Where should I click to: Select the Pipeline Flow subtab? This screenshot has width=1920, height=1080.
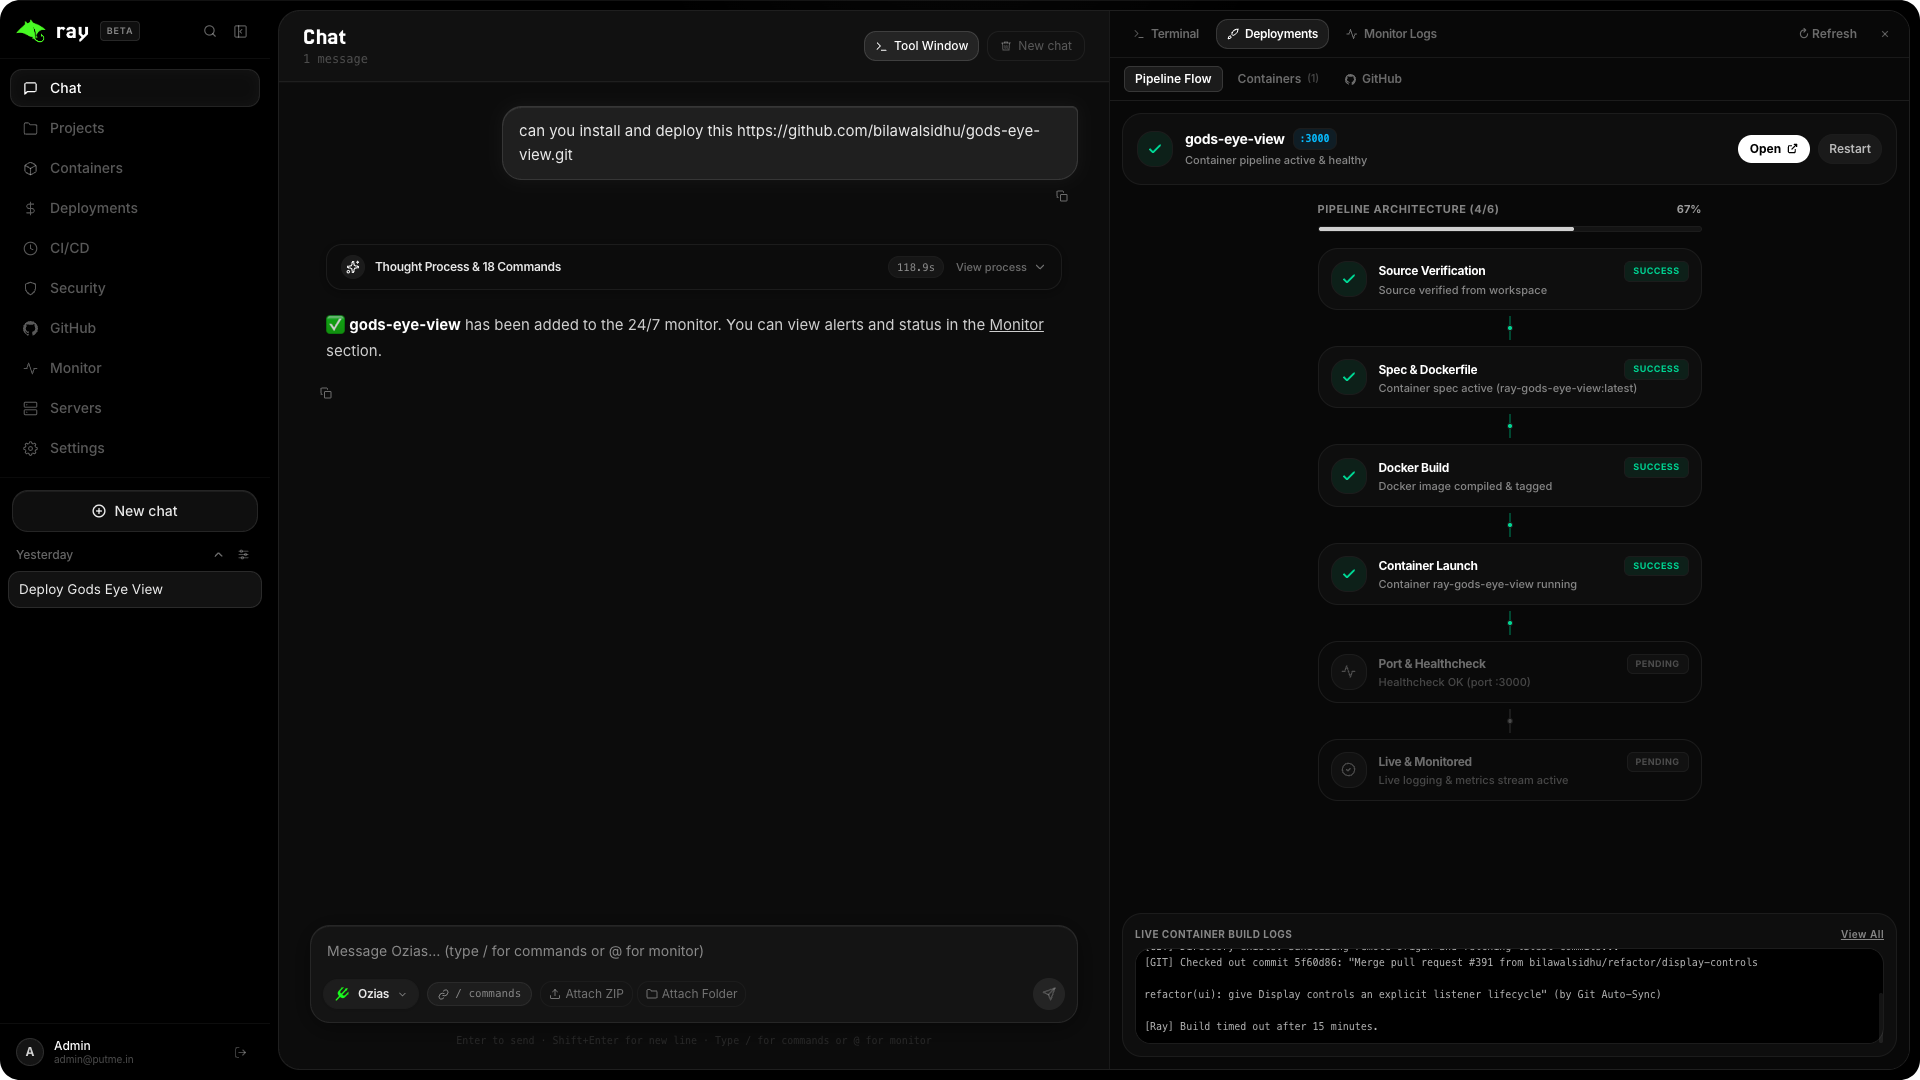[x=1173, y=79]
